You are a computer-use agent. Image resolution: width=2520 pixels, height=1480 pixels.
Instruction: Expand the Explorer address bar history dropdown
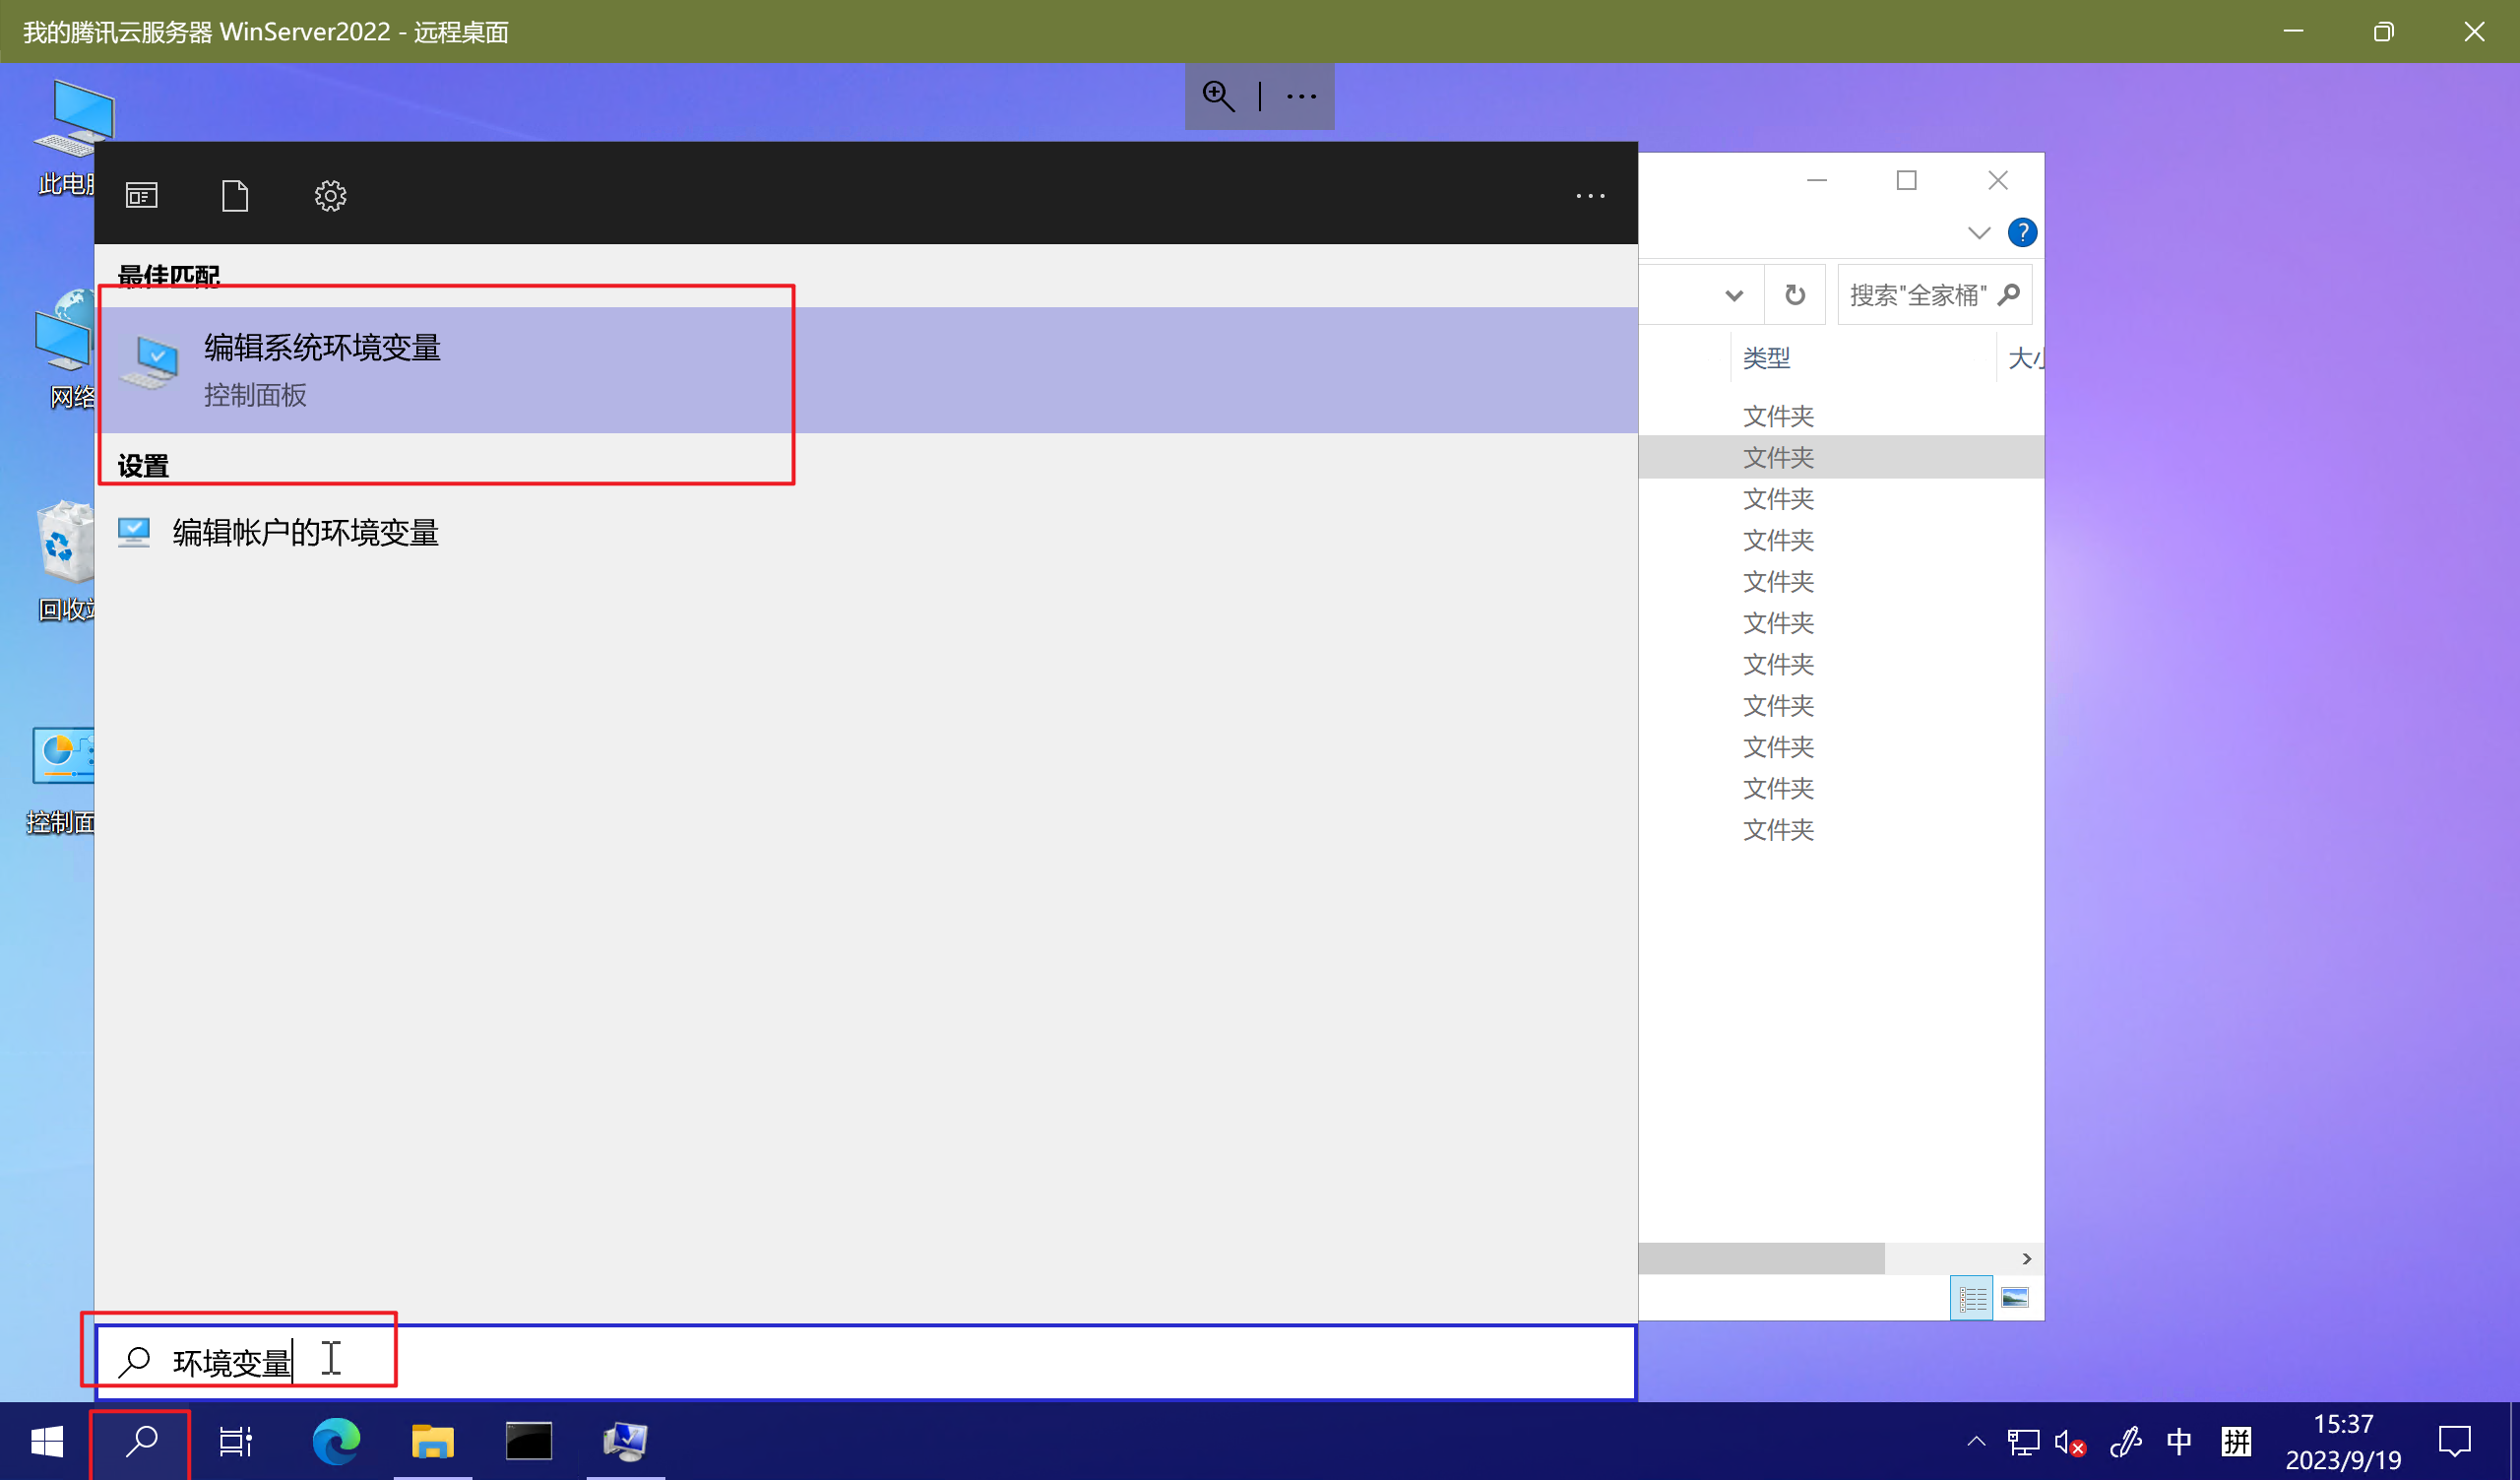[x=1734, y=295]
